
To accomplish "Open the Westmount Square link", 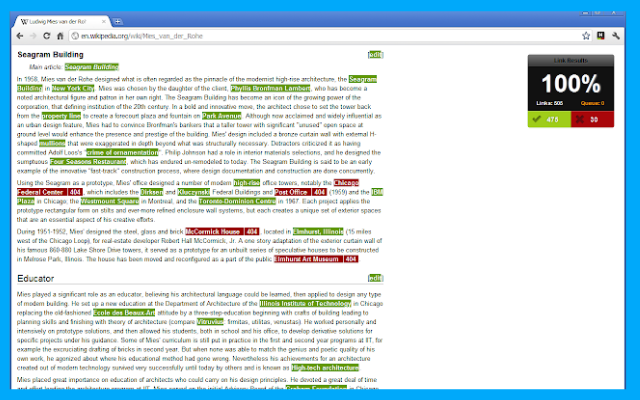I will [x=110, y=201].
